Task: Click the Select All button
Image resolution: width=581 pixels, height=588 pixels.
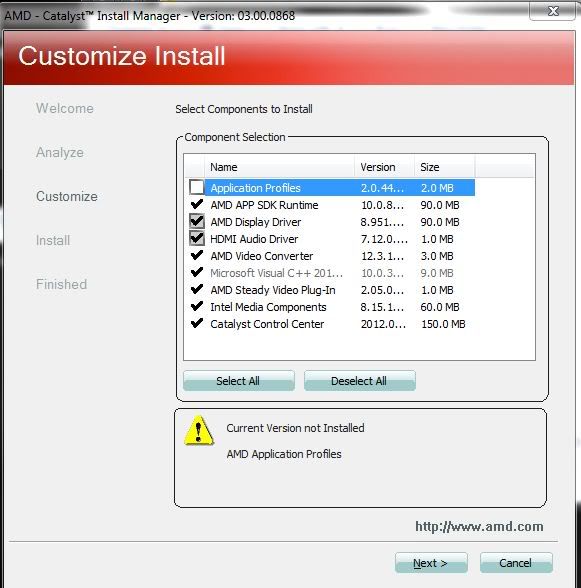Action: tap(239, 381)
